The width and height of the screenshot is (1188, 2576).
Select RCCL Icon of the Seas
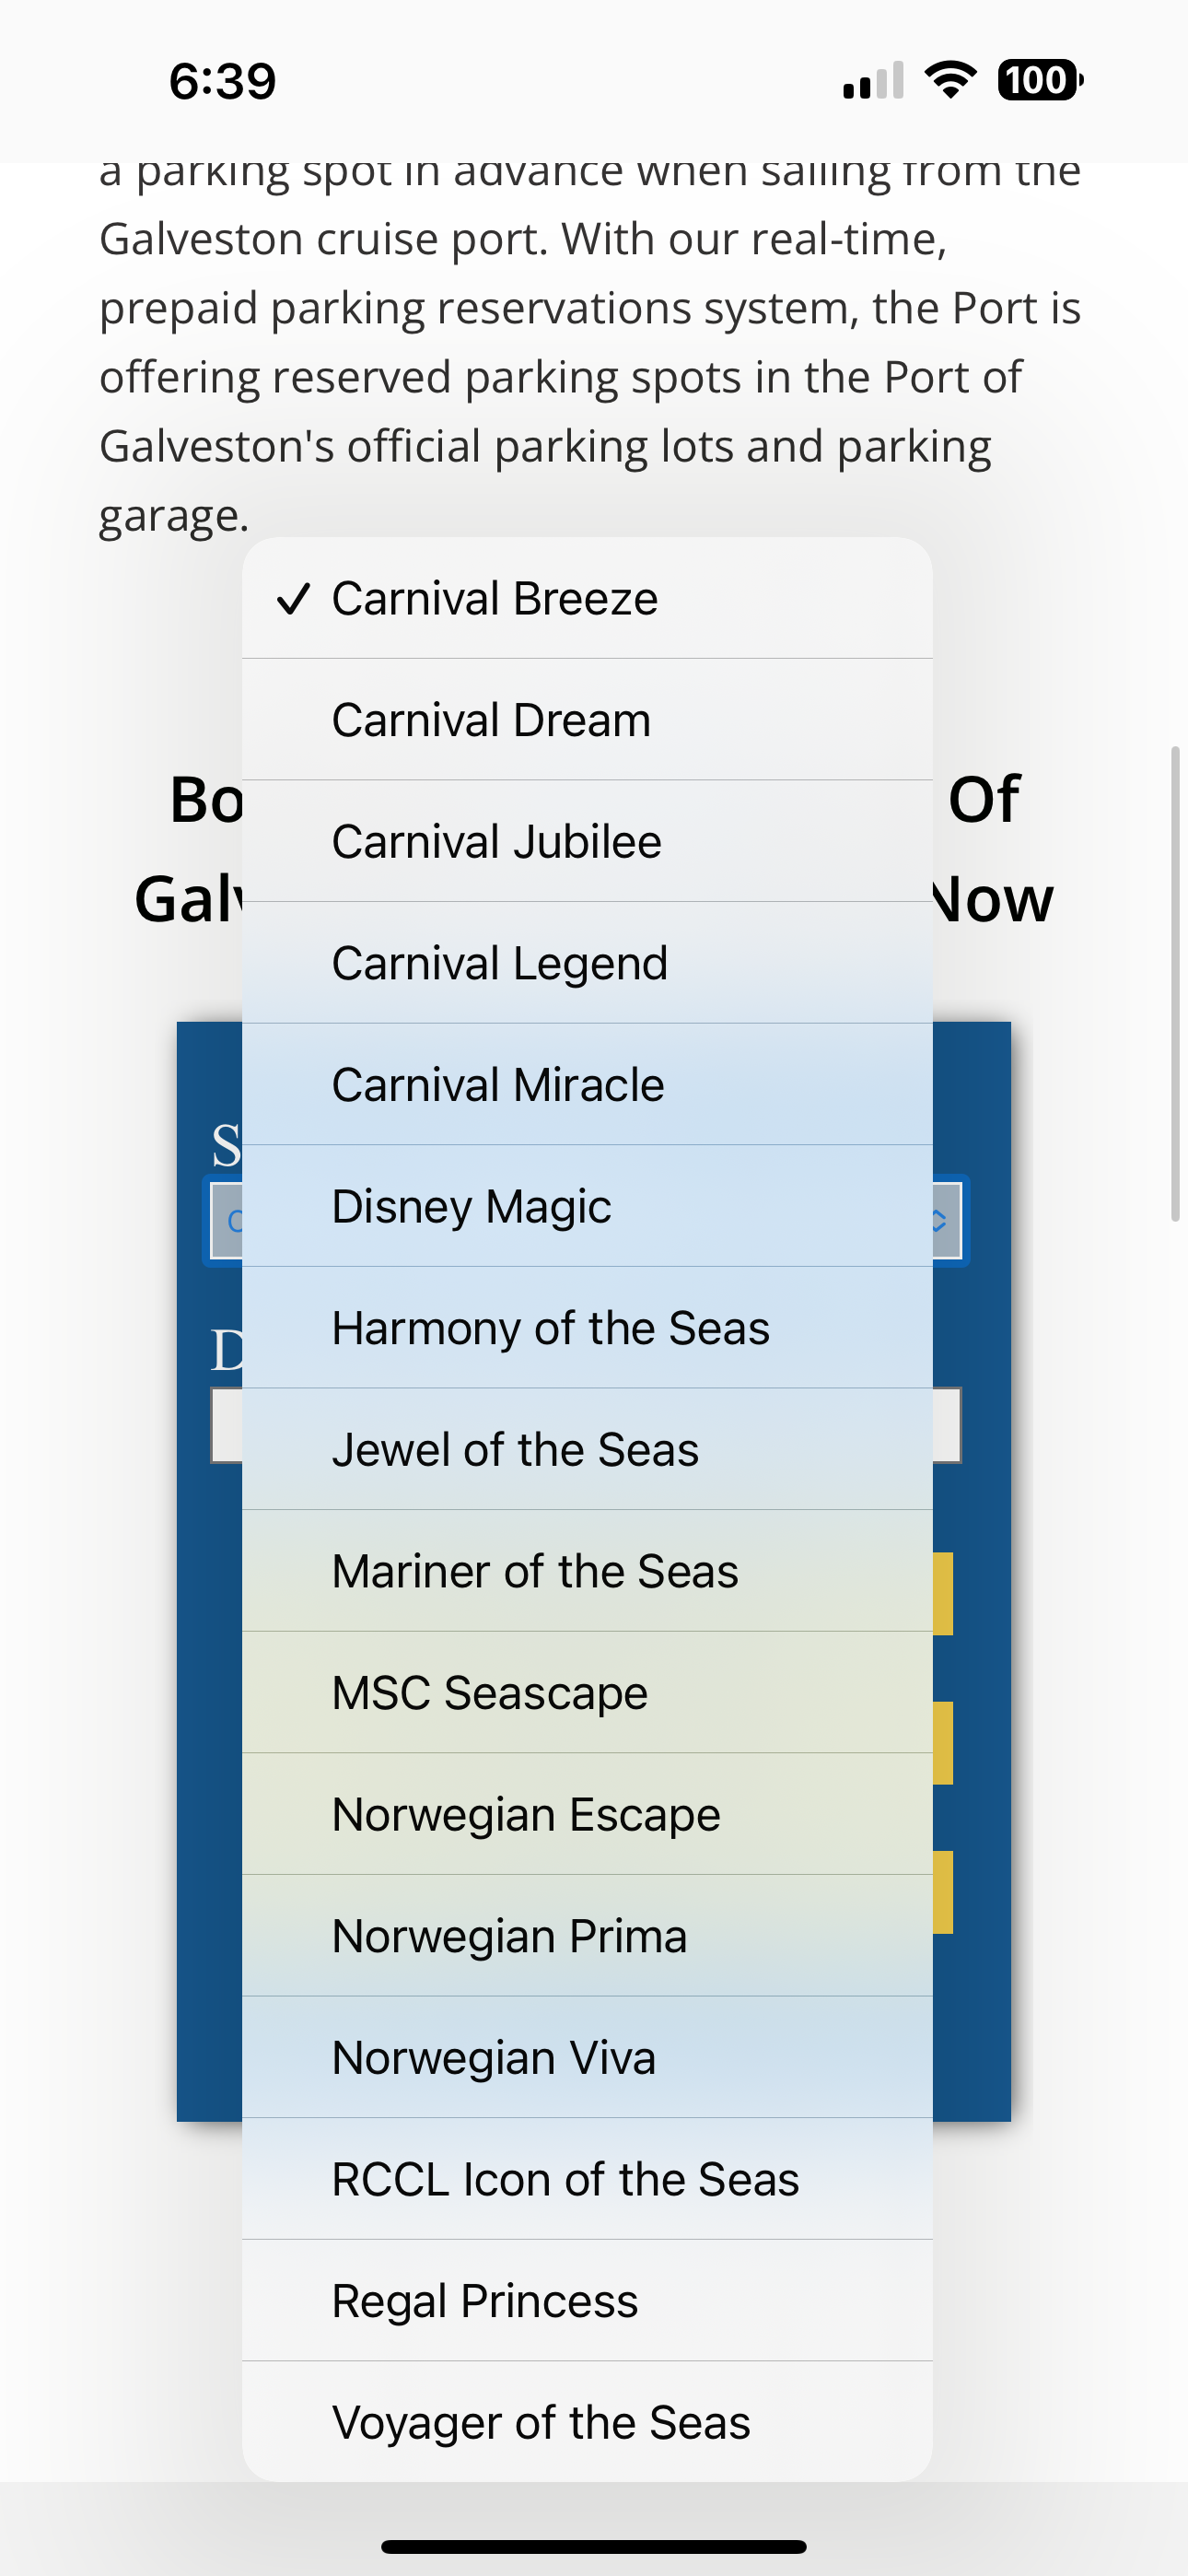(587, 2179)
